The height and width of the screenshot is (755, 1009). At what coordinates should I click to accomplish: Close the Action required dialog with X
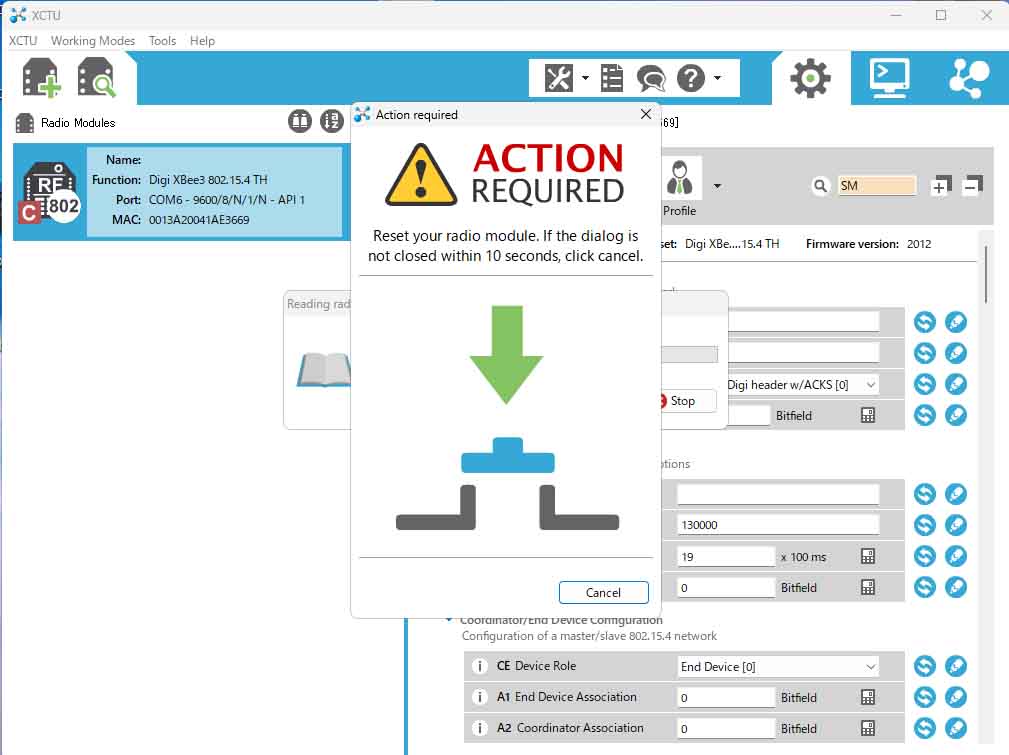tap(646, 114)
